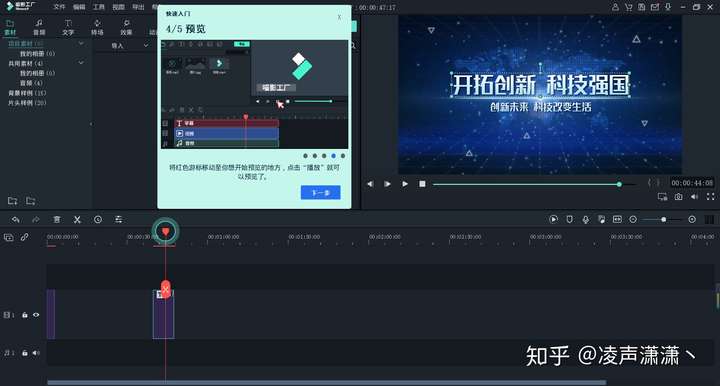This screenshot has height=386, width=720.
Task: Adjust the preview volume speaker icon
Action: [694, 196]
